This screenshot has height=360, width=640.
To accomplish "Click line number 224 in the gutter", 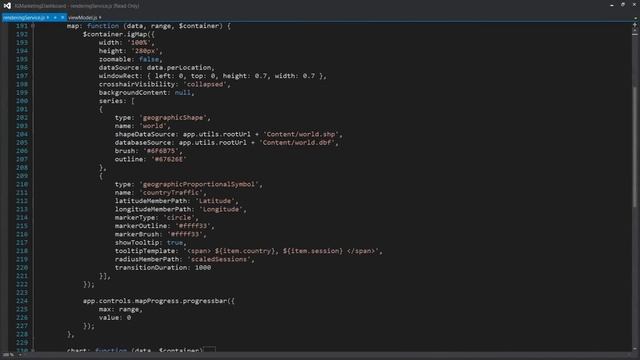I will [22, 301].
